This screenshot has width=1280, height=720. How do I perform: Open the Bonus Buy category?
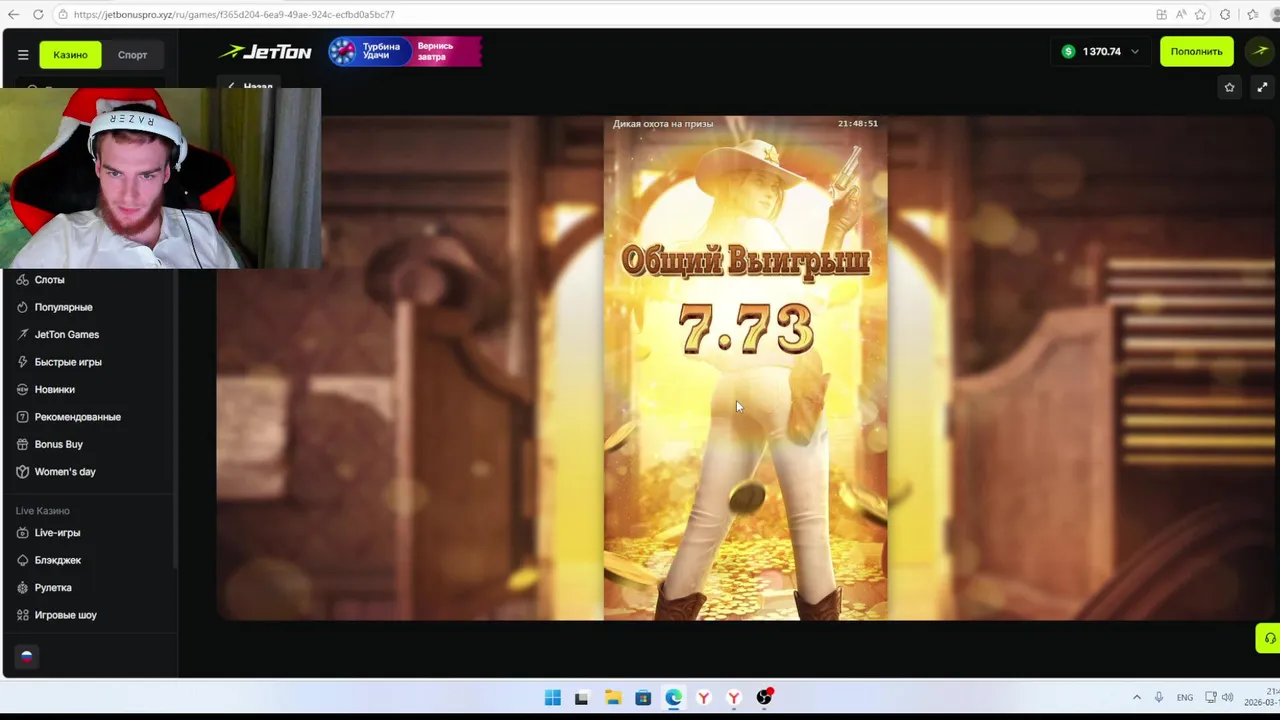pyautogui.click(x=58, y=444)
